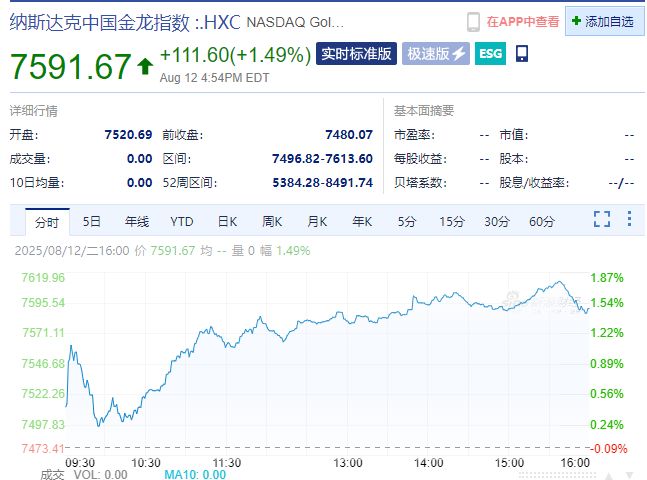Click the 股息/收益率 label
The height and width of the screenshot is (480, 647).
point(534,182)
